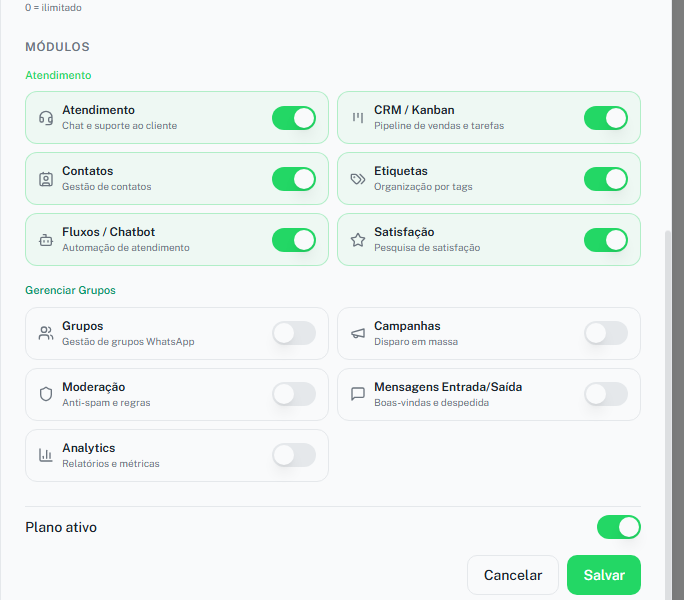Turn off the CRM / Kanban switch
Viewport: 684px width, 600px height.
tap(606, 118)
